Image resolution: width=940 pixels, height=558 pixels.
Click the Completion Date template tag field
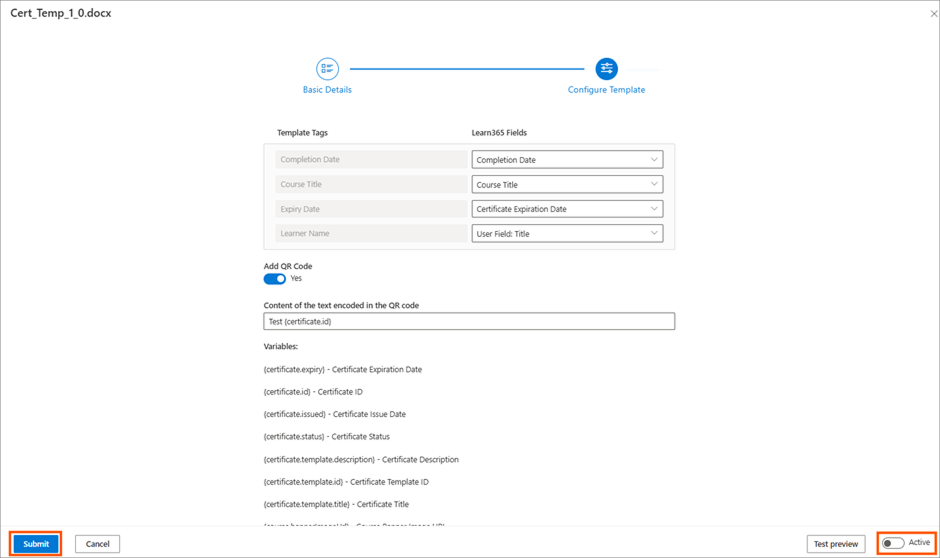pos(371,160)
